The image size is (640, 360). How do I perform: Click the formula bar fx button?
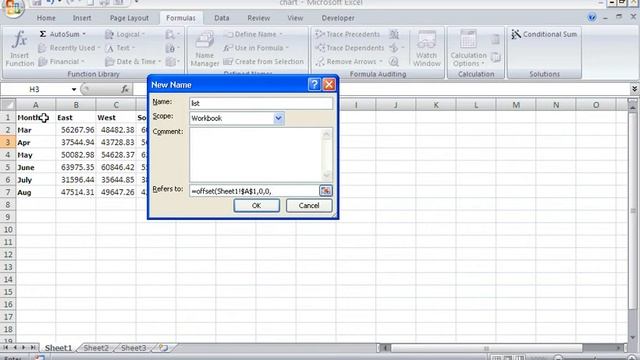[125, 89]
